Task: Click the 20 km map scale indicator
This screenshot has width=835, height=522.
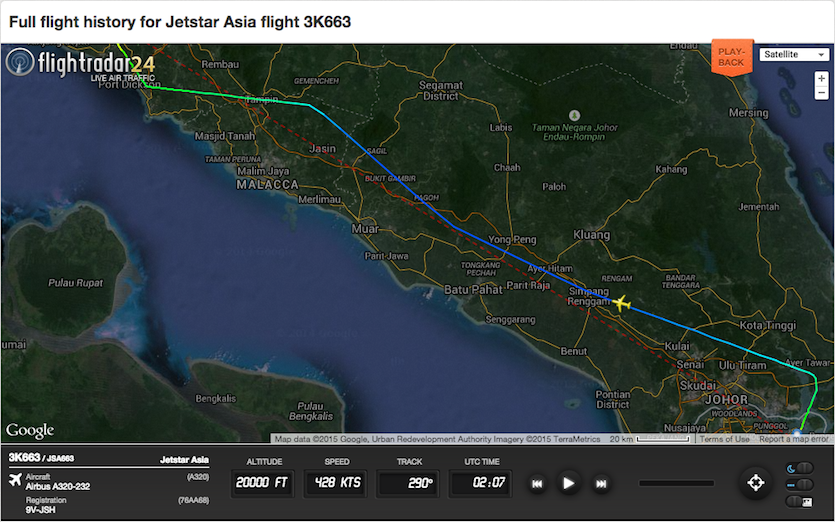Action: pos(651,439)
